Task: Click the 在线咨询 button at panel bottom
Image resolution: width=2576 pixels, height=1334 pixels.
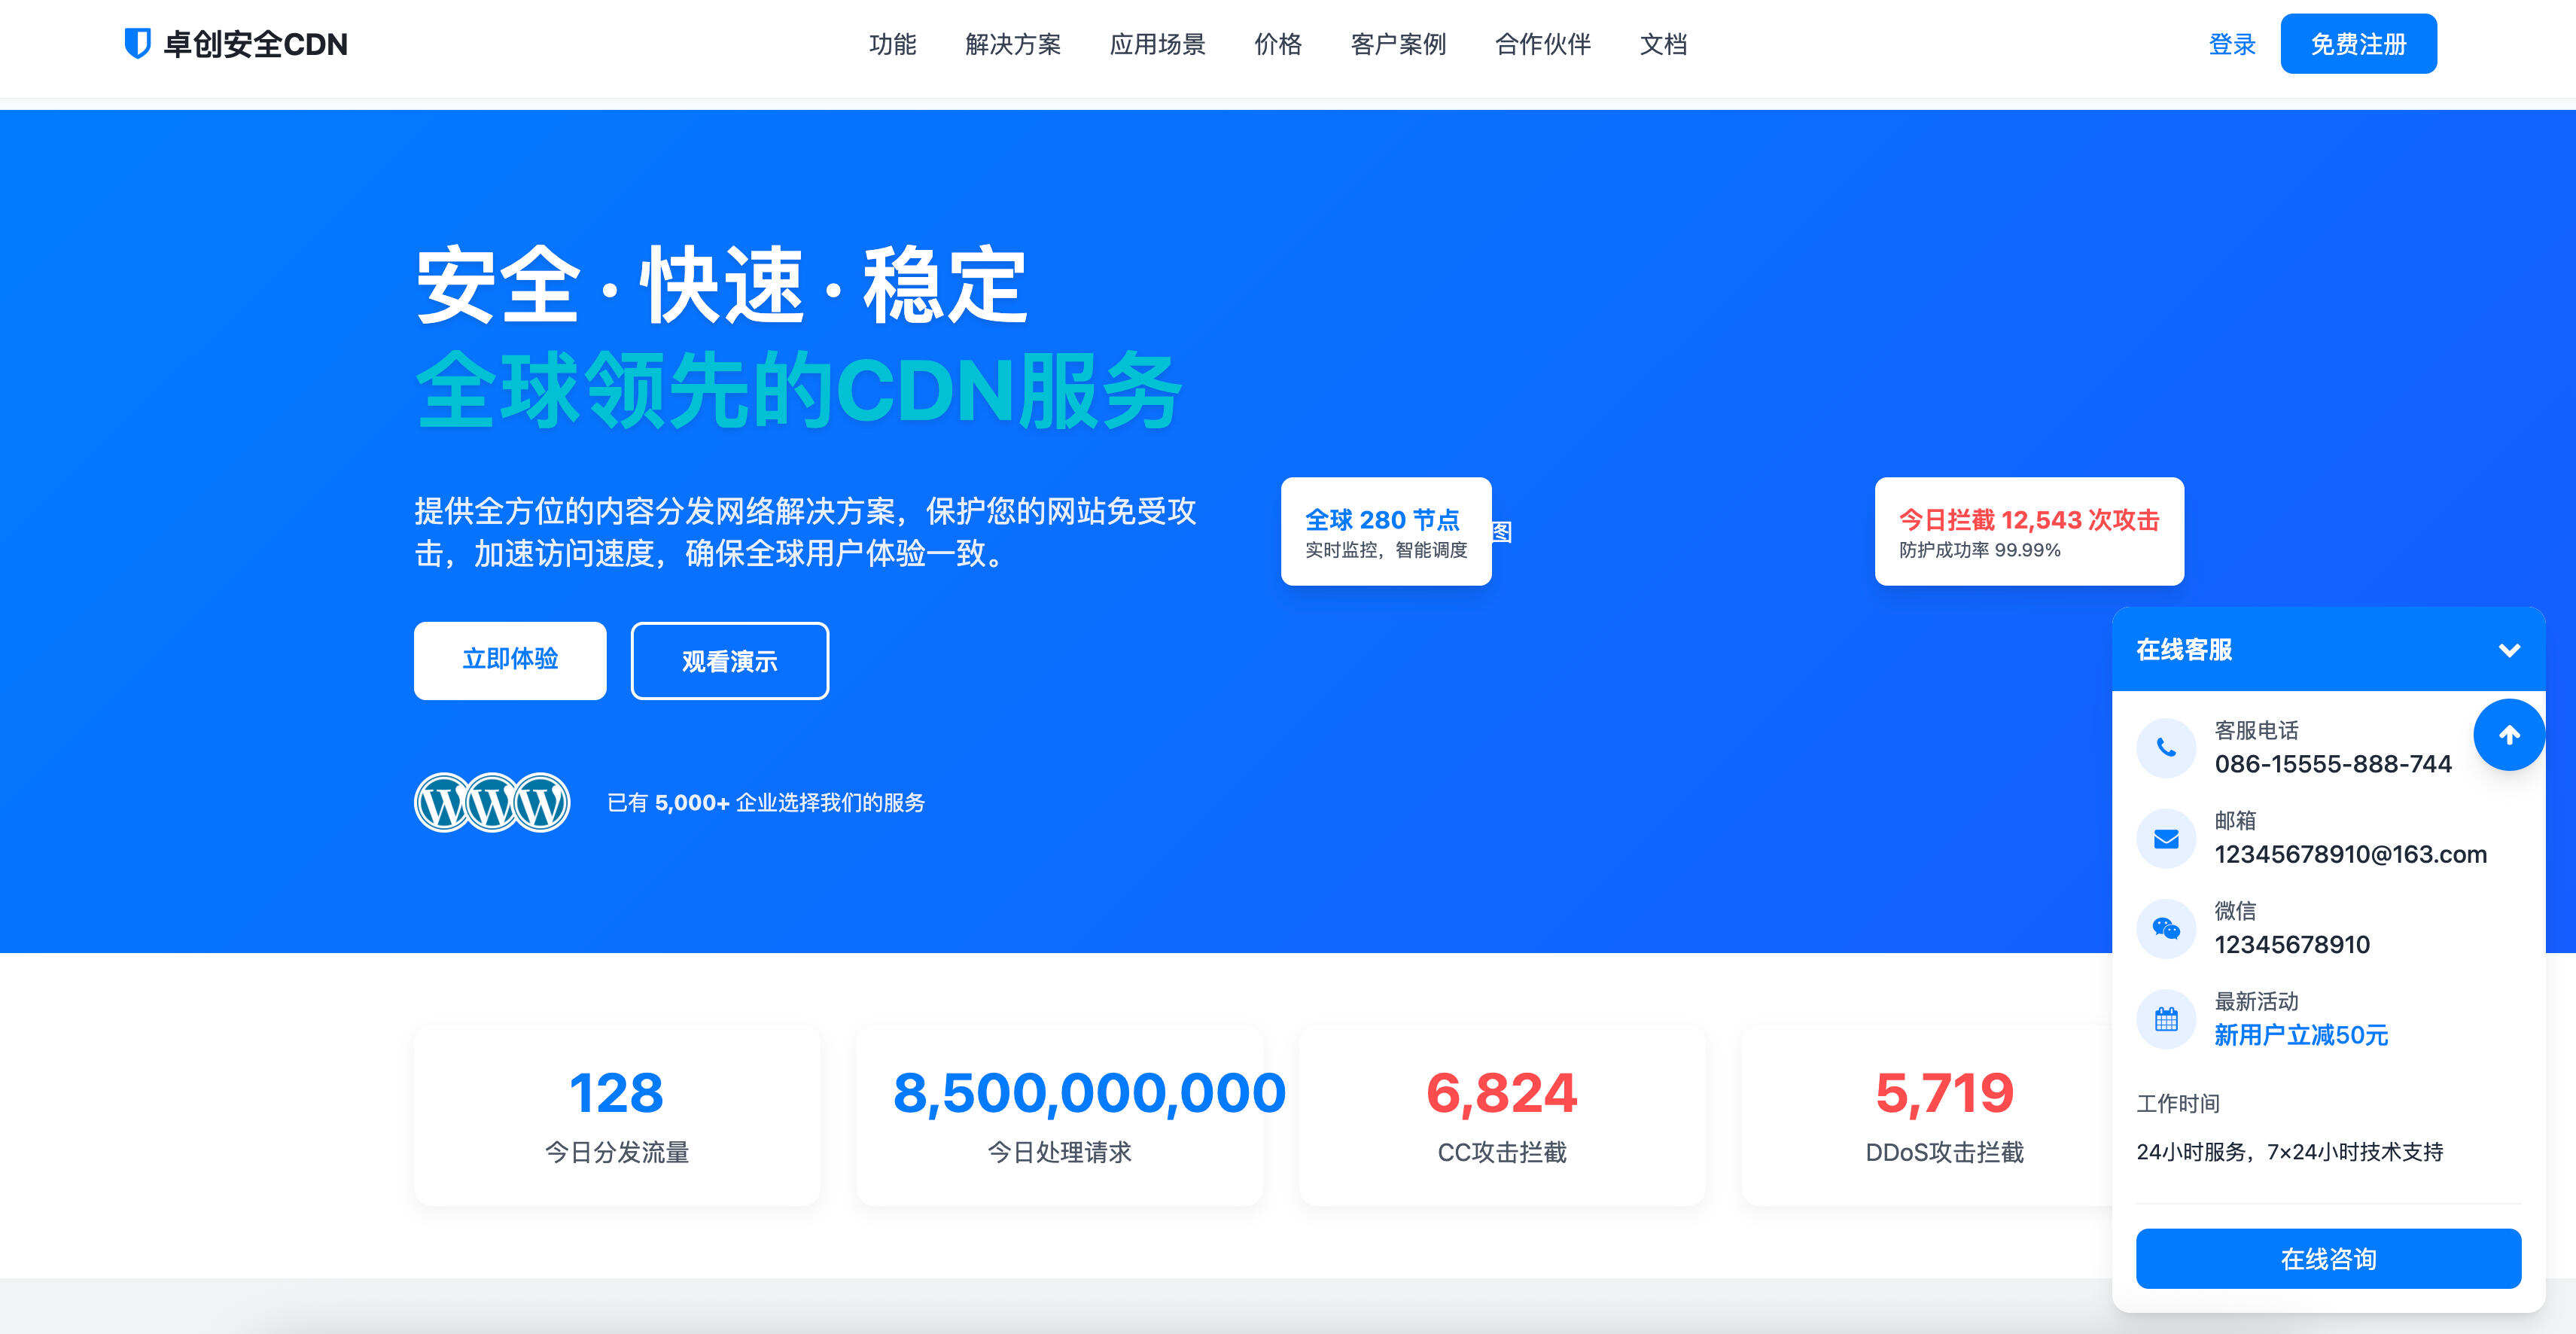Action: [2329, 1258]
